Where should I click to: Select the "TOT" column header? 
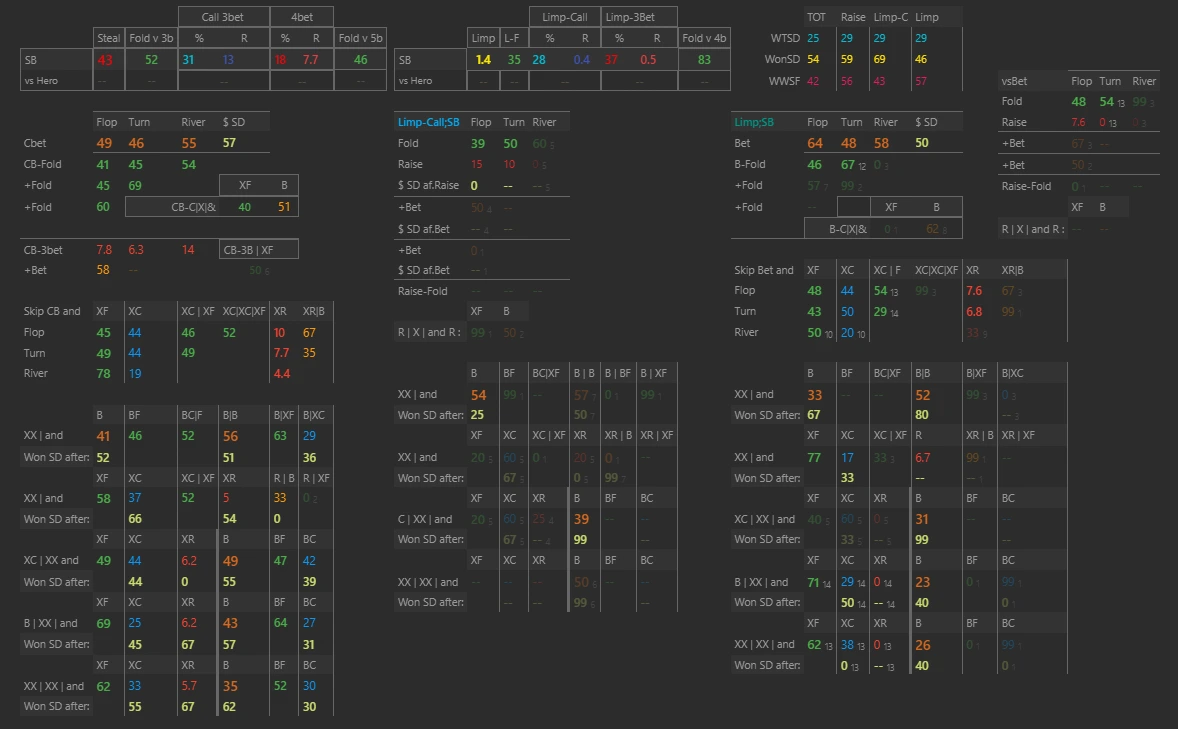pyautogui.click(x=816, y=17)
